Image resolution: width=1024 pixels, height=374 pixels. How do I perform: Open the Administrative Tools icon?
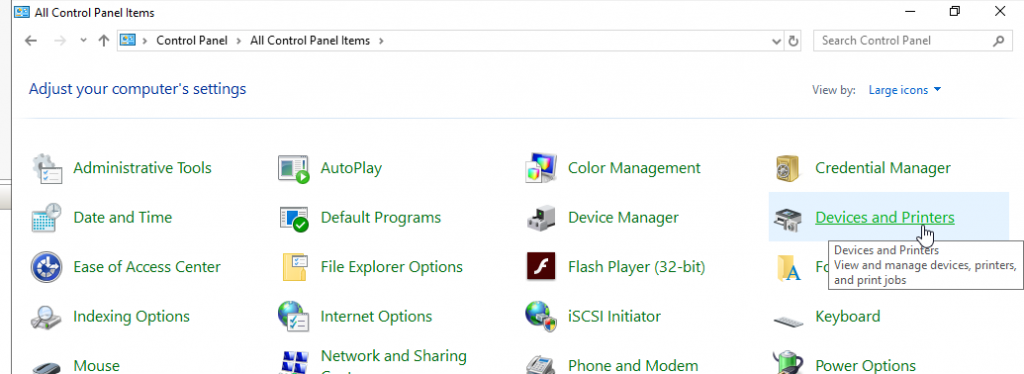pyautogui.click(x=47, y=168)
